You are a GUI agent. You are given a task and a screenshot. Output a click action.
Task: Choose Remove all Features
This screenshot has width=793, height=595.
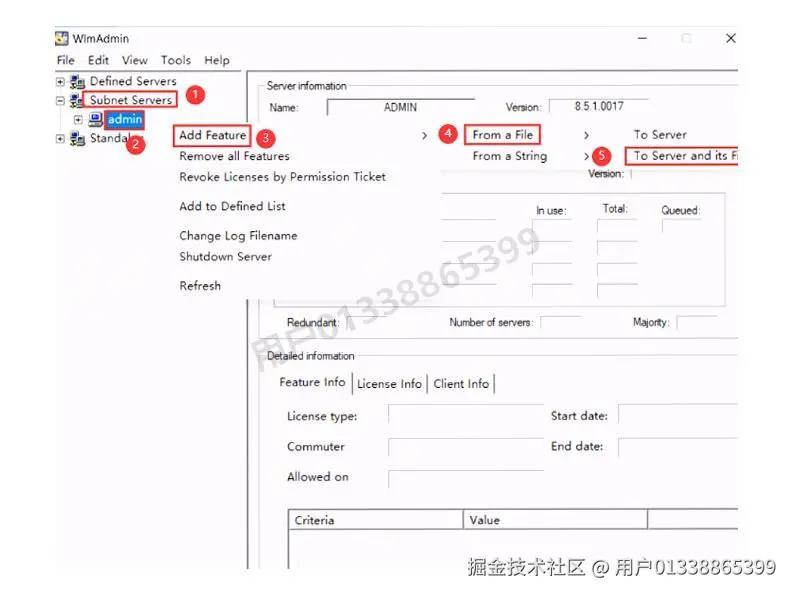(234, 156)
